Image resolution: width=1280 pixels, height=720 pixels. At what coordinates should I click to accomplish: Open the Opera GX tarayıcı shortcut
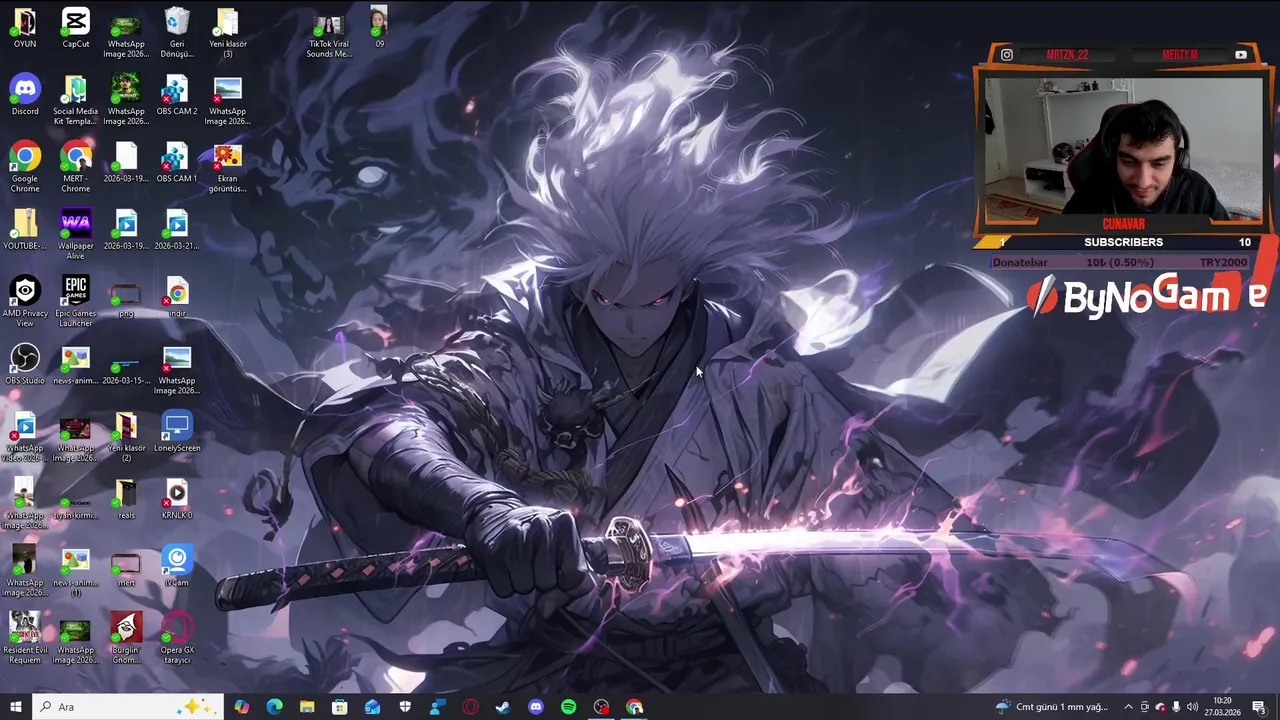[177, 638]
